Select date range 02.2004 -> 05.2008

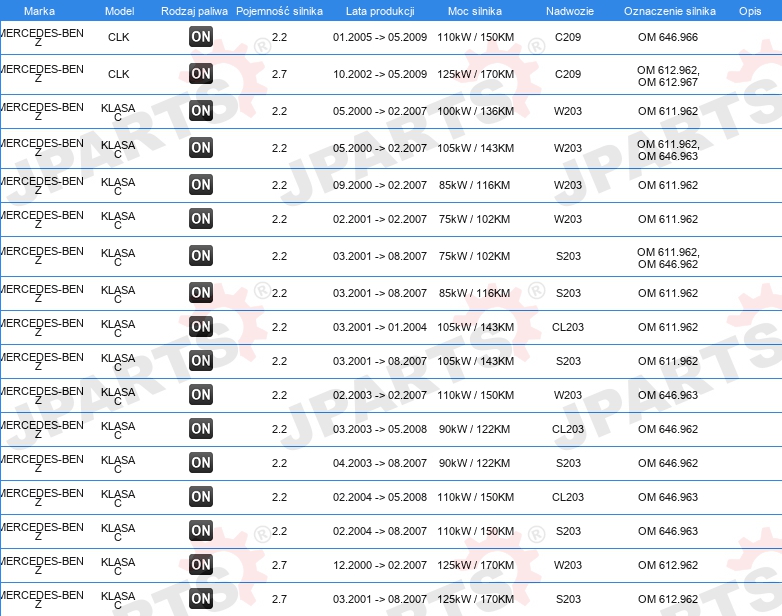[380, 497]
